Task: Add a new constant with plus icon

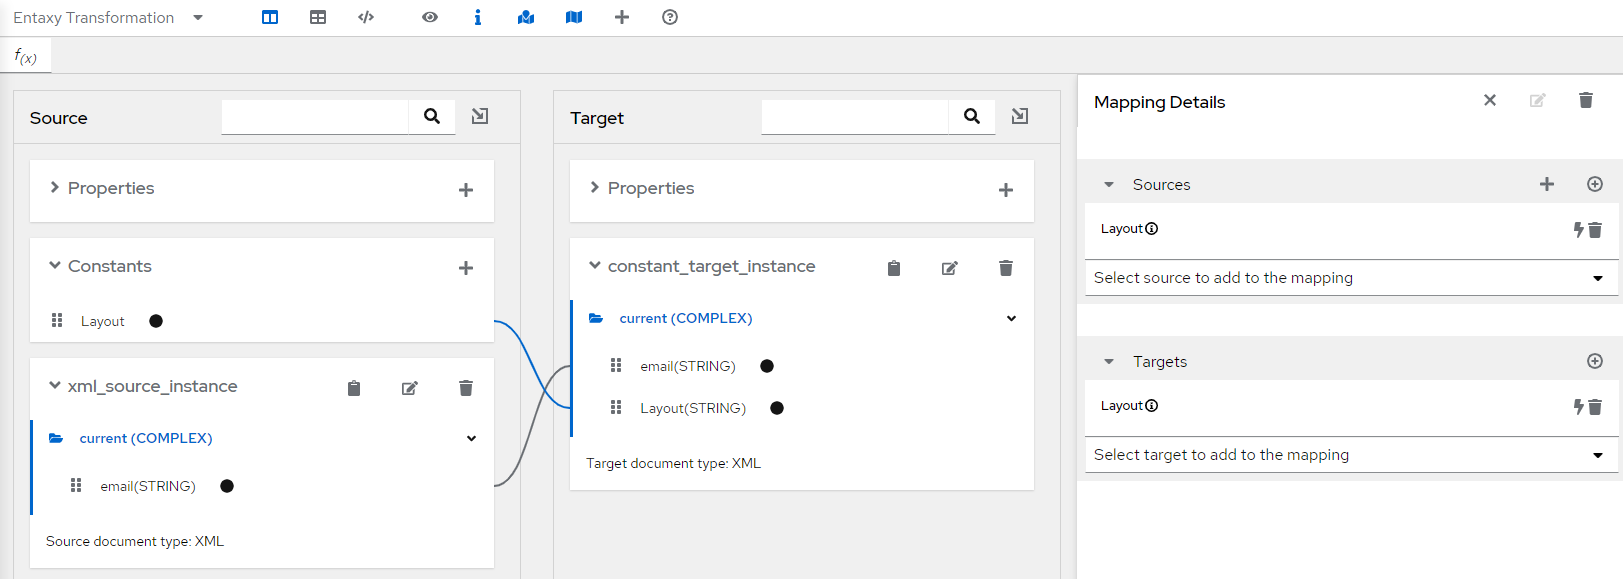Action: click(466, 268)
